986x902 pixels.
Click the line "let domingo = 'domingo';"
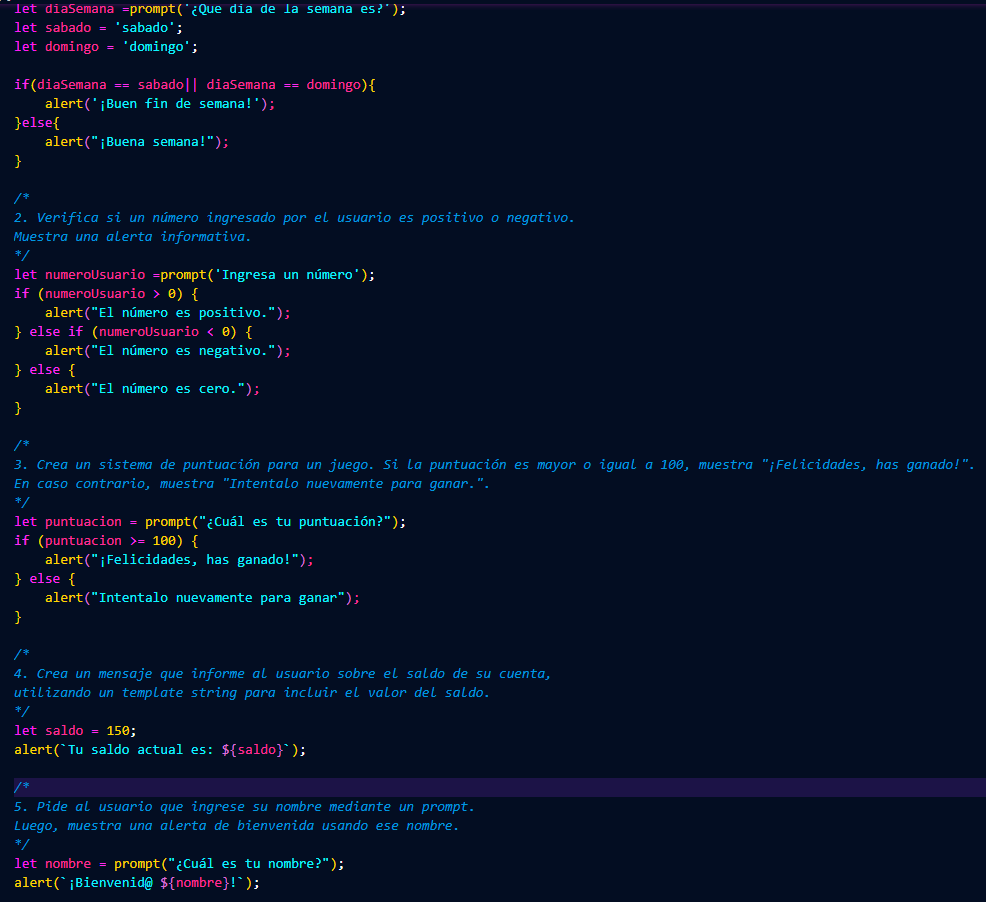(106, 47)
